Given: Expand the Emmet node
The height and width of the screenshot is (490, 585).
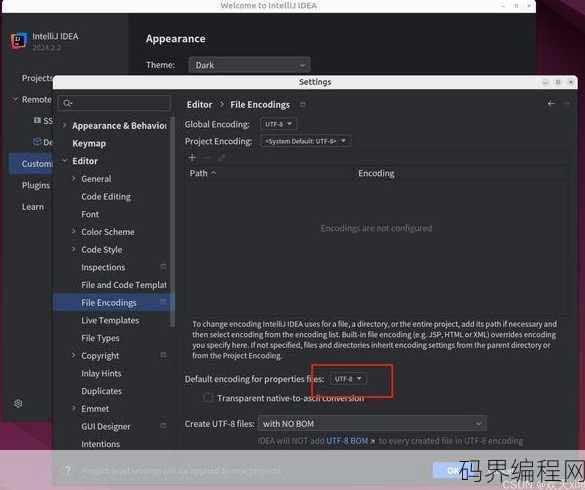Looking at the screenshot, I should (x=74, y=408).
